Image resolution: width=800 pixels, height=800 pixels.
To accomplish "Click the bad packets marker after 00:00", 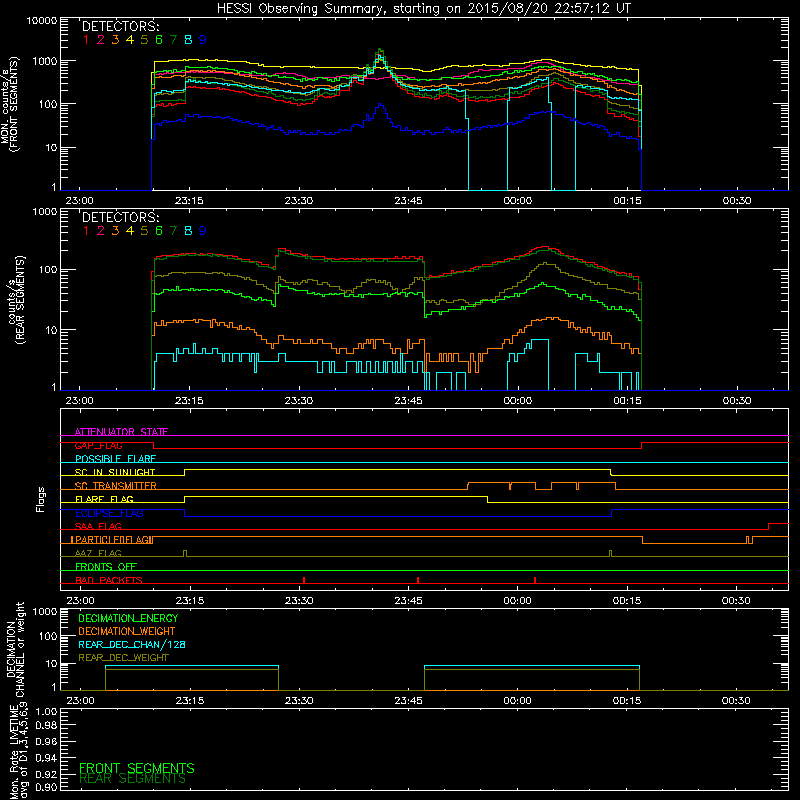I will pos(535,580).
